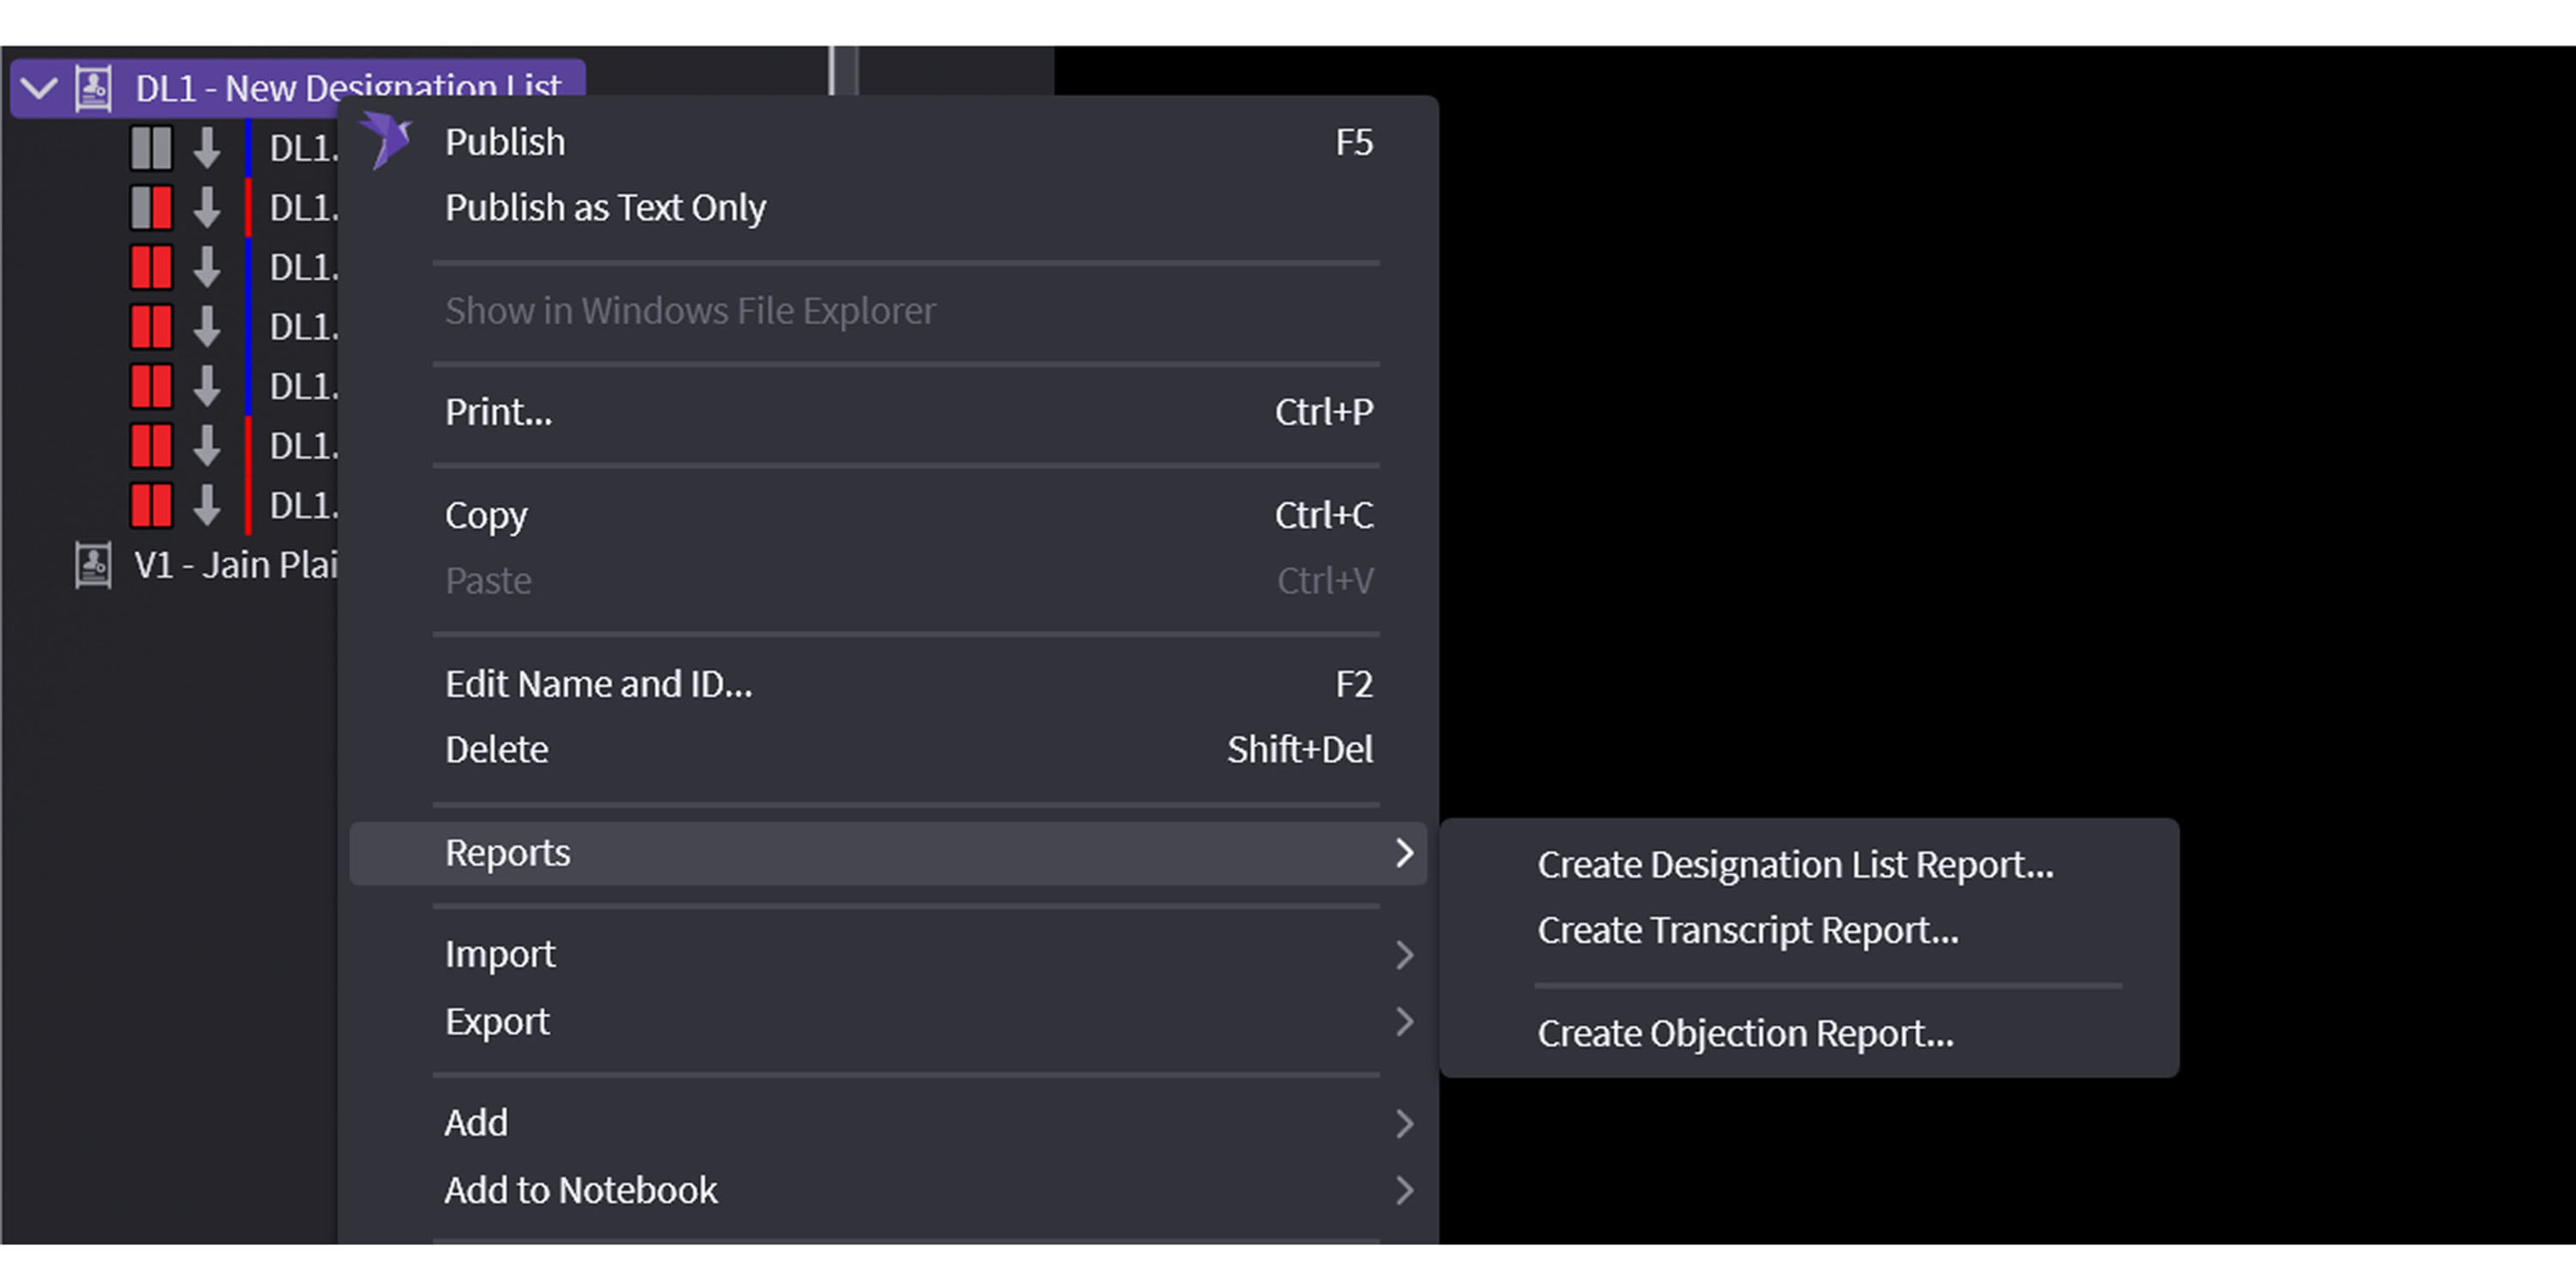This screenshot has height=1288, width=2576.
Task: Choose Create Objection Report
Action: tap(1745, 1033)
